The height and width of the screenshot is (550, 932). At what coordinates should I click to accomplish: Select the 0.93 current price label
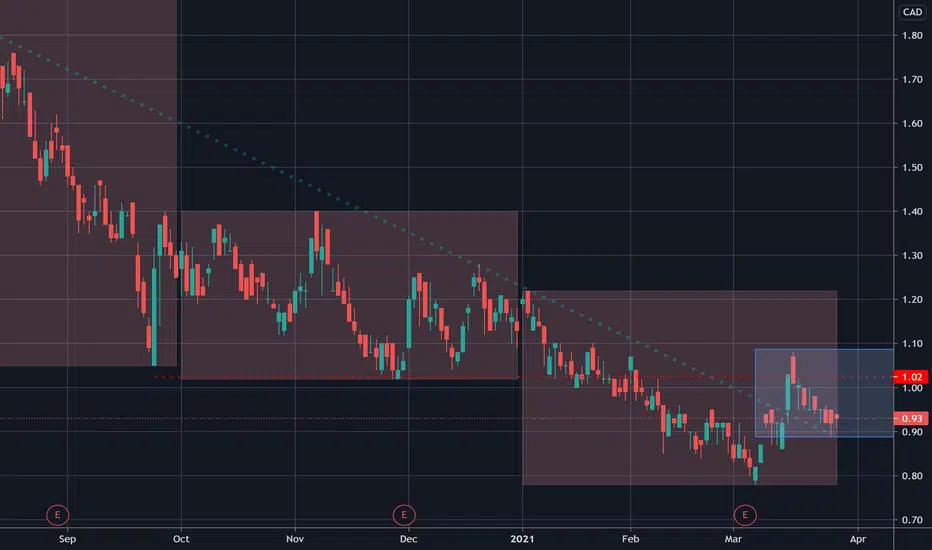(x=911, y=419)
